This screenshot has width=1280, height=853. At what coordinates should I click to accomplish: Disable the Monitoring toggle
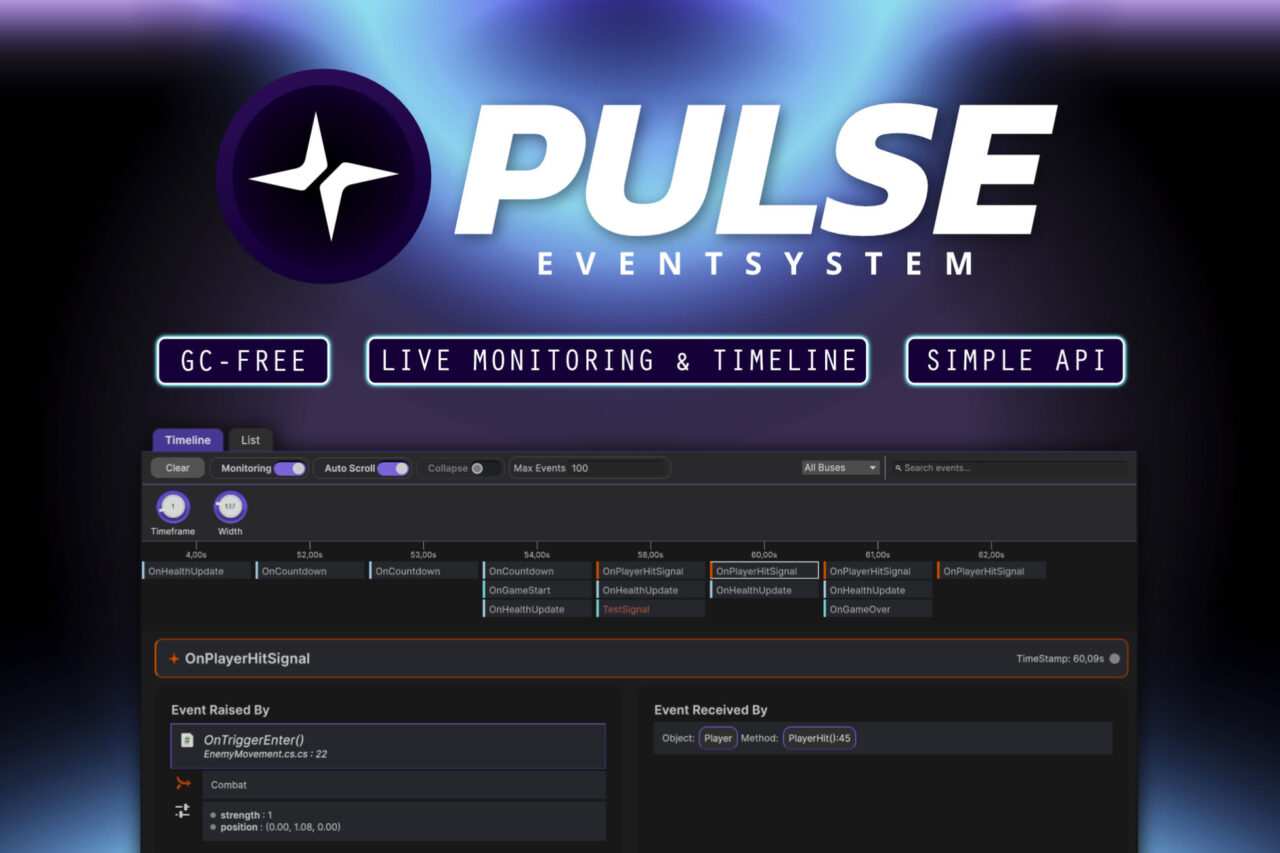pos(291,467)
